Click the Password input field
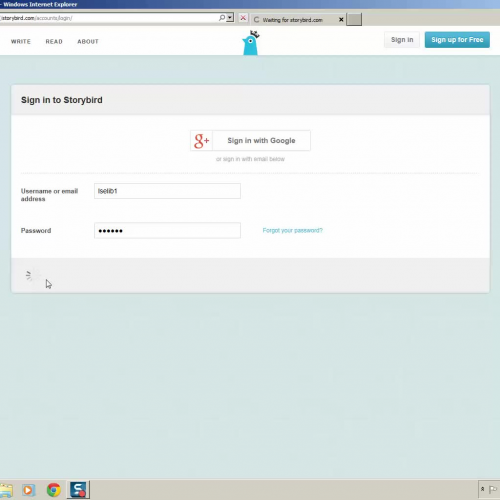Image resolution: width=500 pixels, height=500 pixels. [167, 230]
